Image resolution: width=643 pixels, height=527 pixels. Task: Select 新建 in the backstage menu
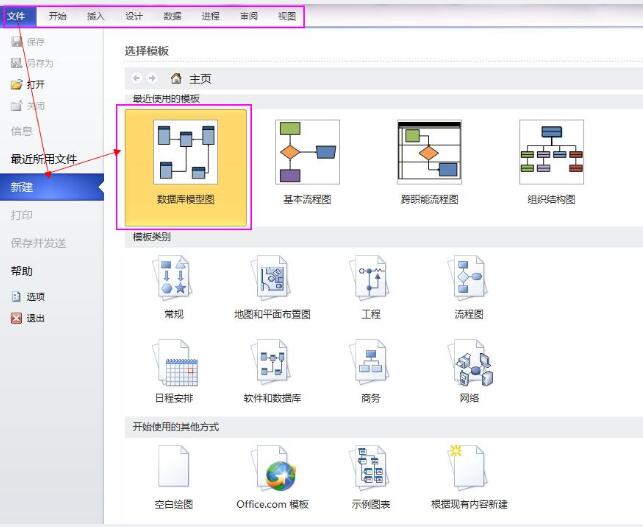(x=52, y=187)
